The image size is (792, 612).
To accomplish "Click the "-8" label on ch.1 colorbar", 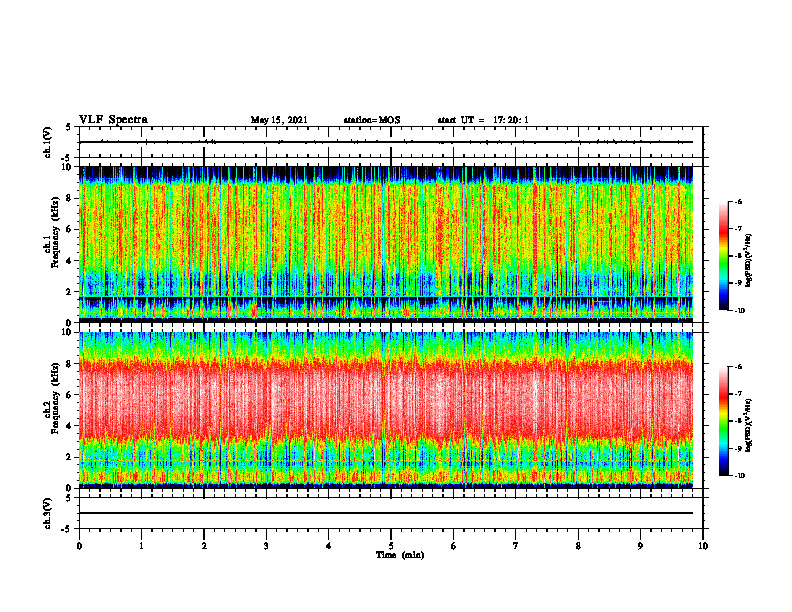I will [738, 256].
